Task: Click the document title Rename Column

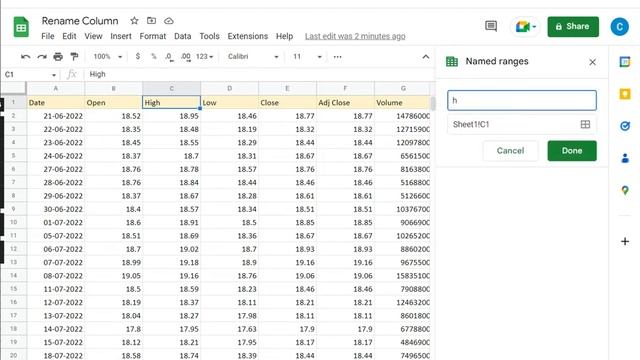Action: click(x=80, y=21)
